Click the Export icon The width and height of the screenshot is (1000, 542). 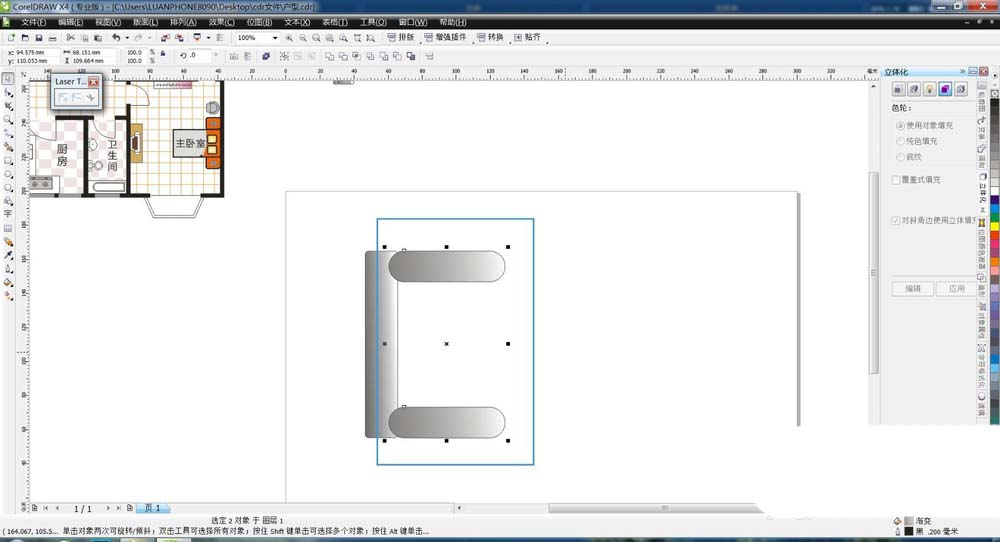(179, 38)
